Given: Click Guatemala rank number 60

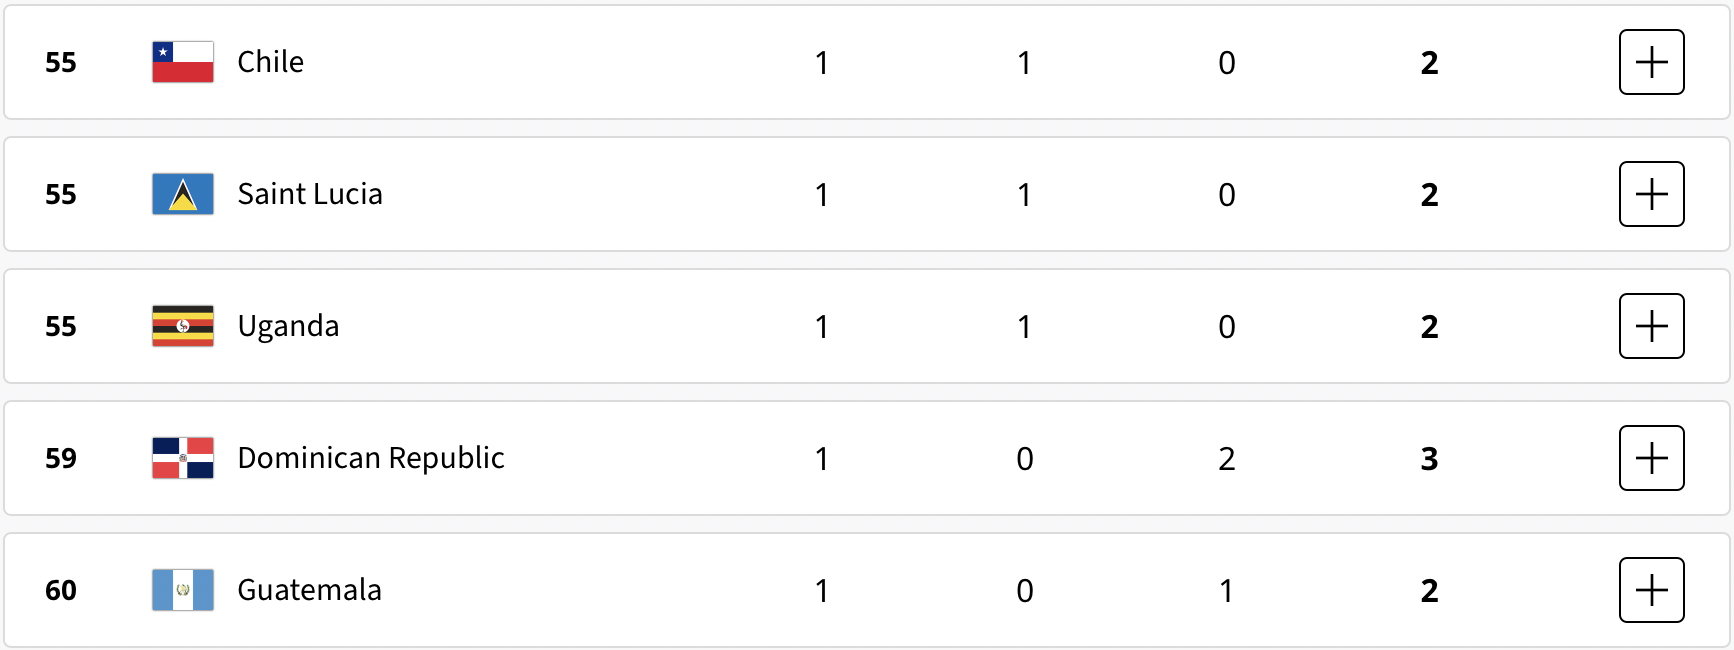Looking at the screenshot, I should [61, 590].
